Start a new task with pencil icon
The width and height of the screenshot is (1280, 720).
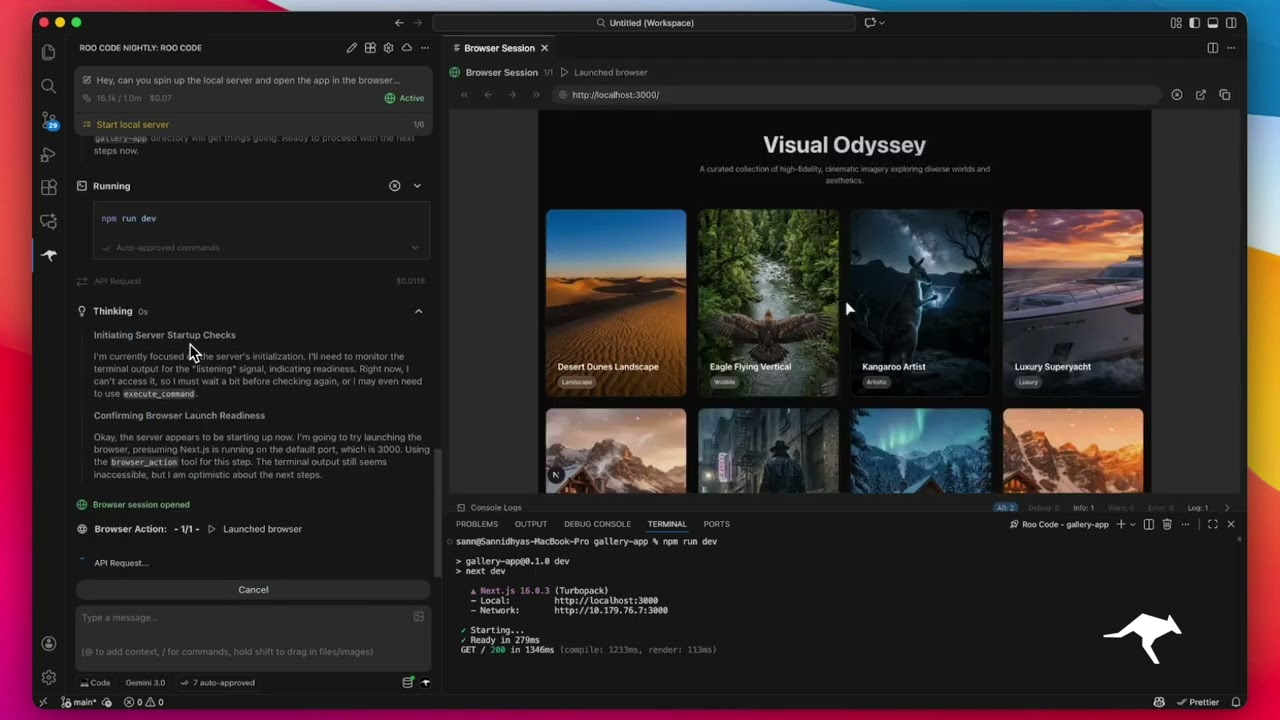coord(352,48)
